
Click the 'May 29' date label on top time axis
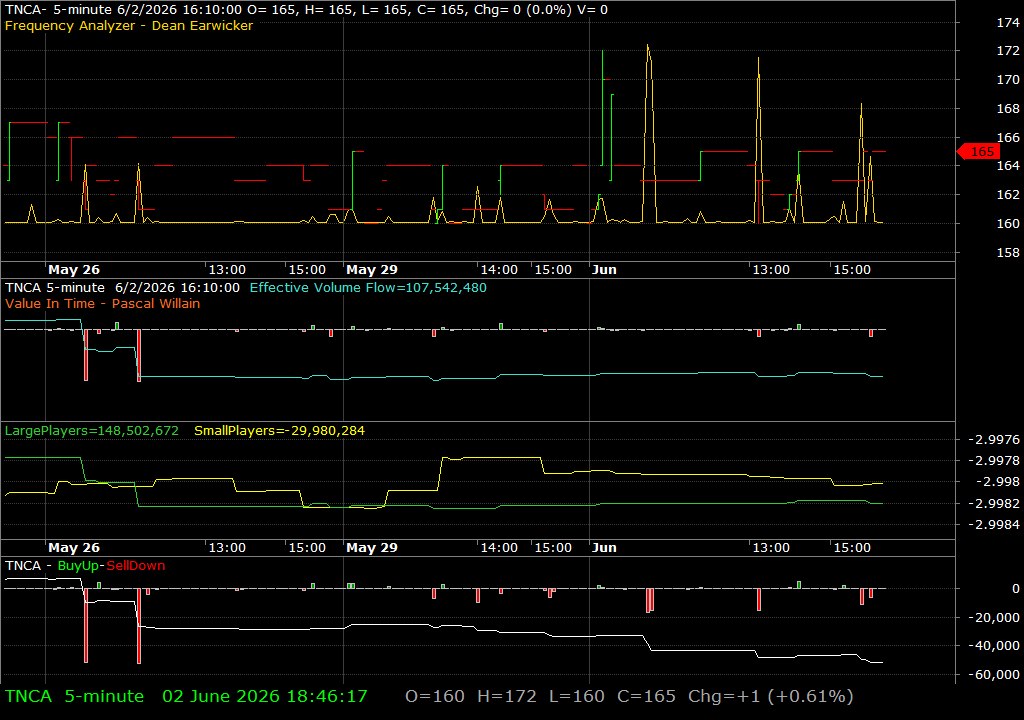point(372,270)
